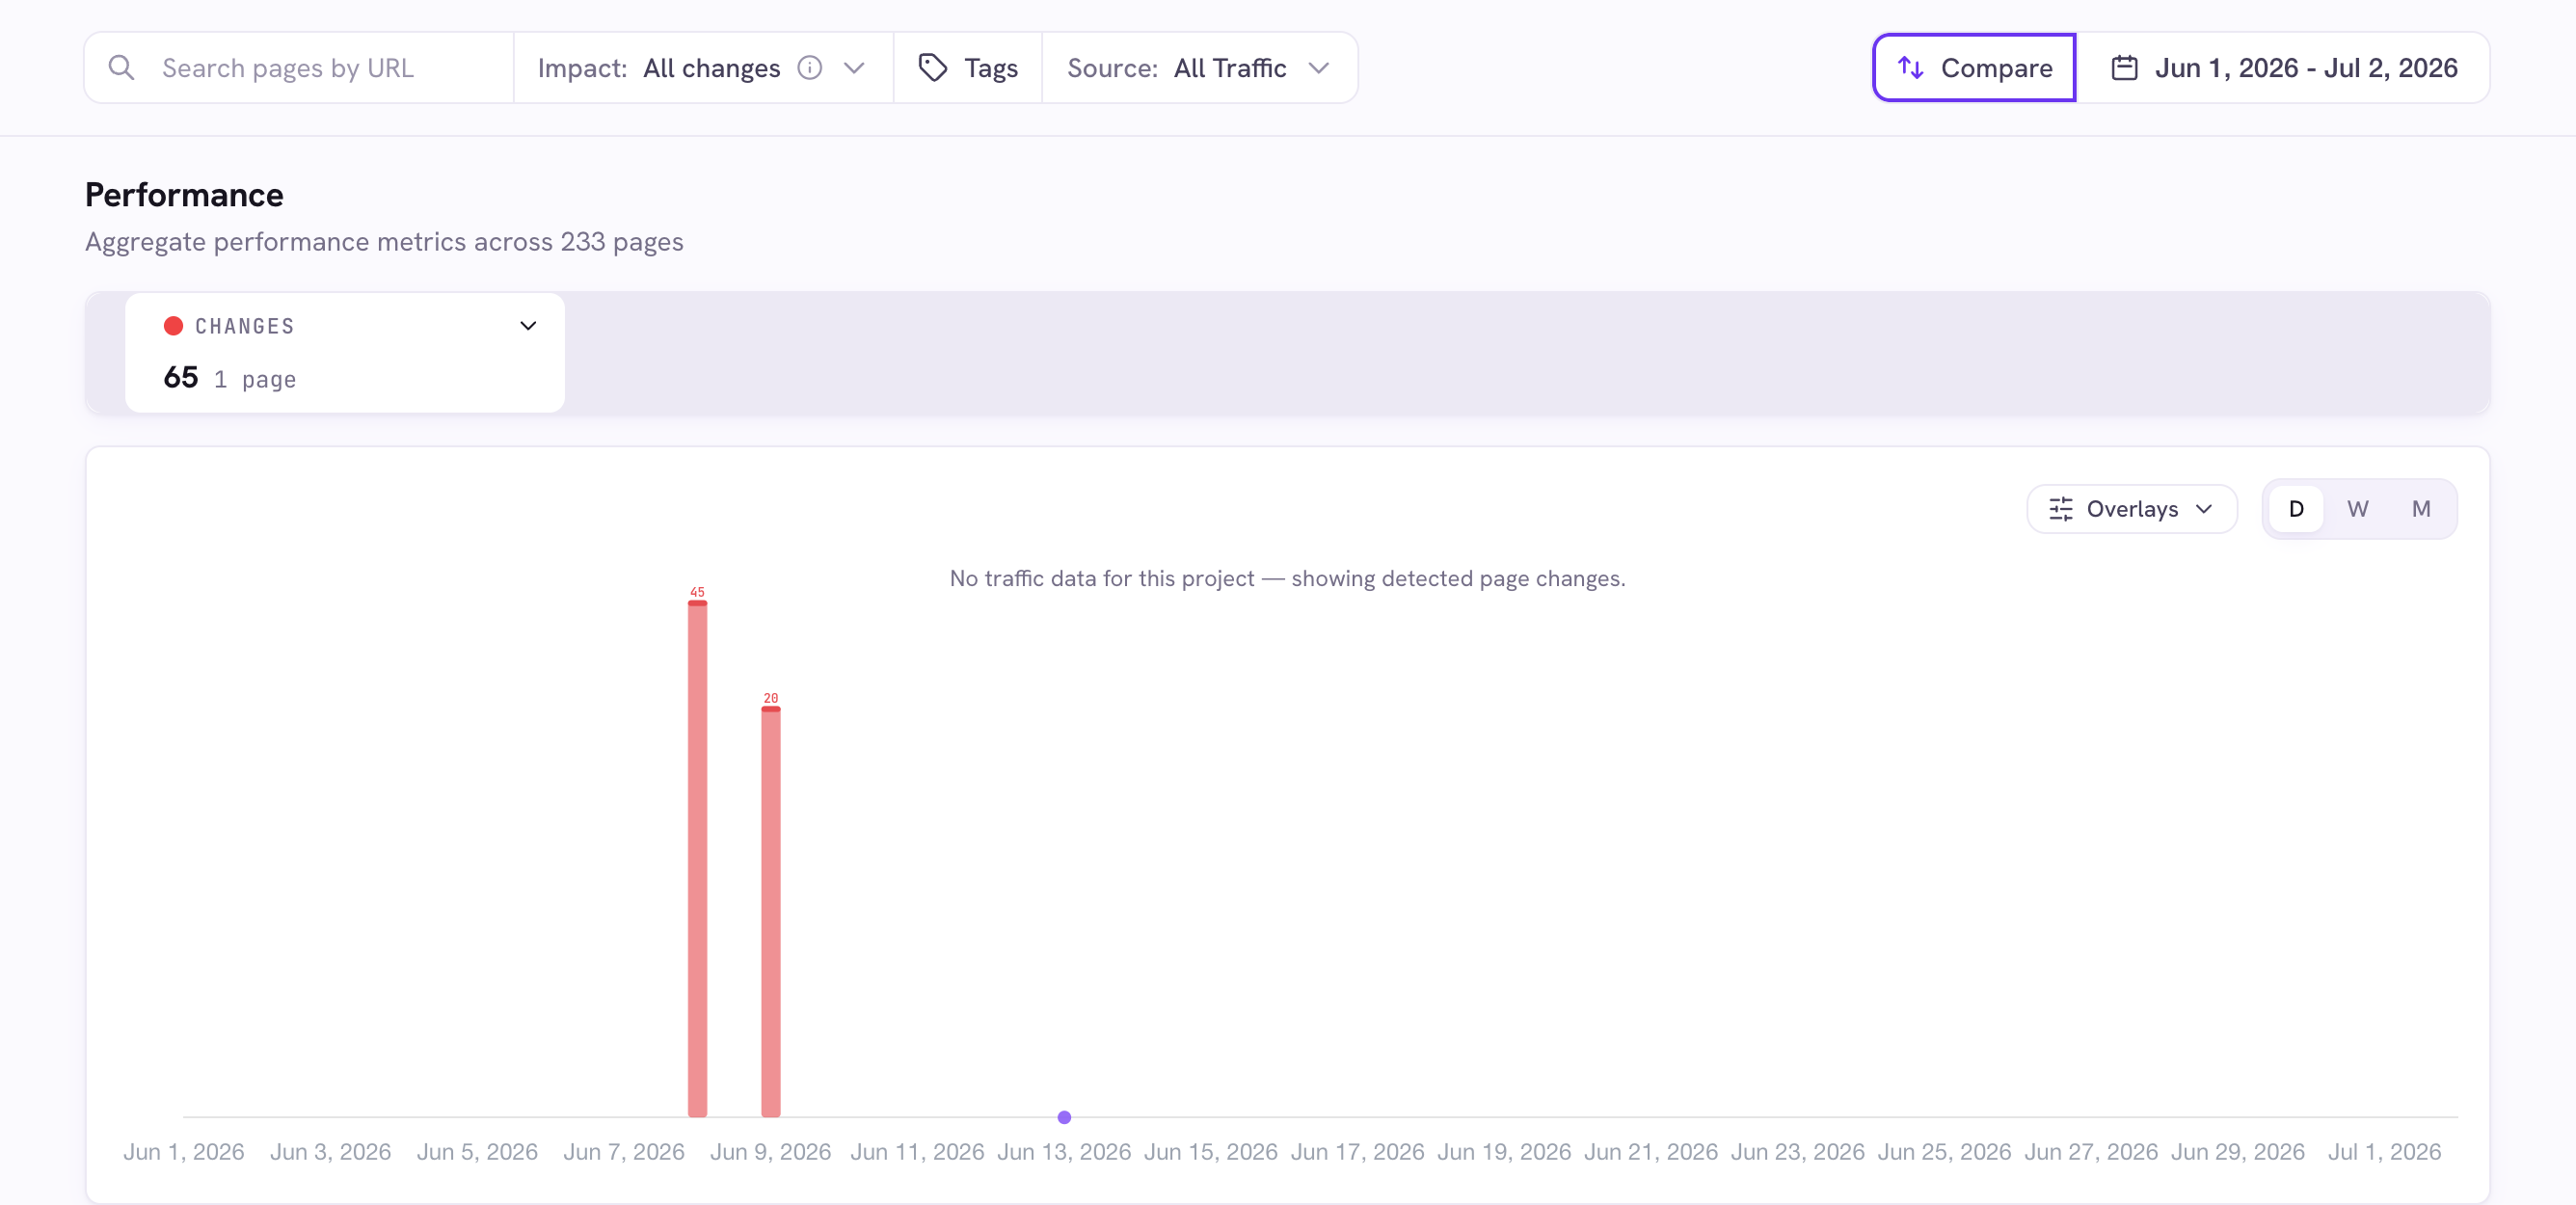
Task: Click the Source dropdown chevron
Action: click(1319, 68)
